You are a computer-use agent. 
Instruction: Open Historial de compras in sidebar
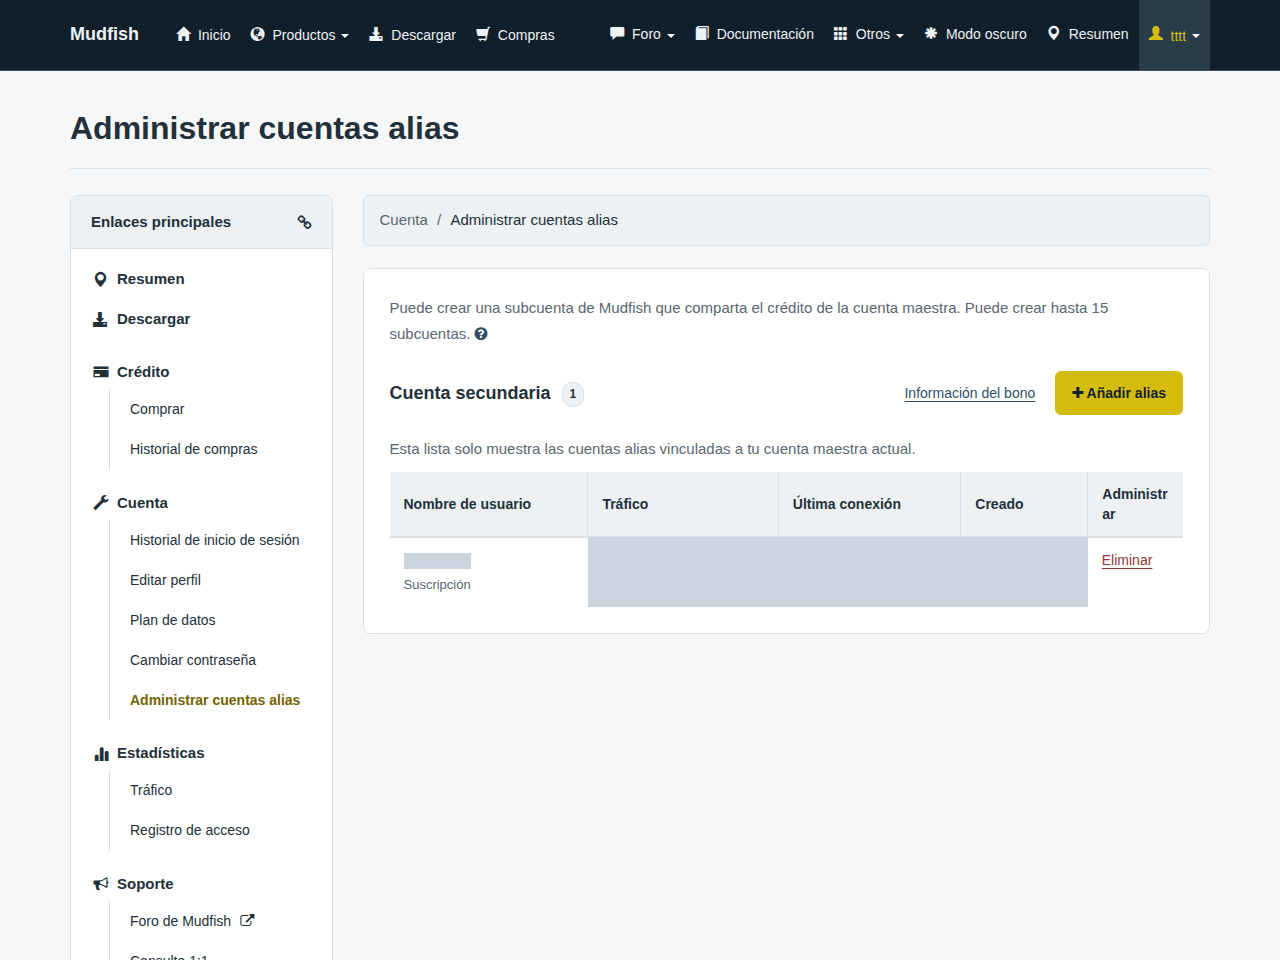pos(194,449)
